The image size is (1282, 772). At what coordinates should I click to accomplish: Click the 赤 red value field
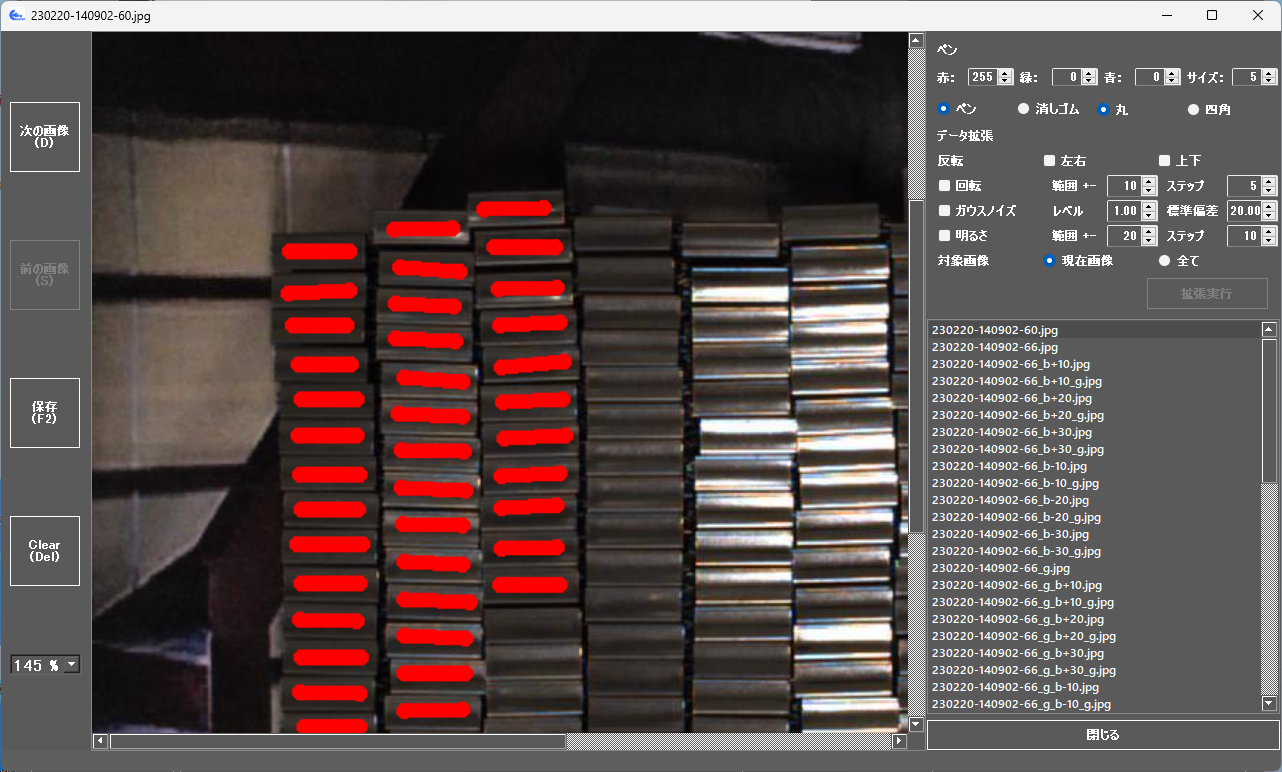982,76
